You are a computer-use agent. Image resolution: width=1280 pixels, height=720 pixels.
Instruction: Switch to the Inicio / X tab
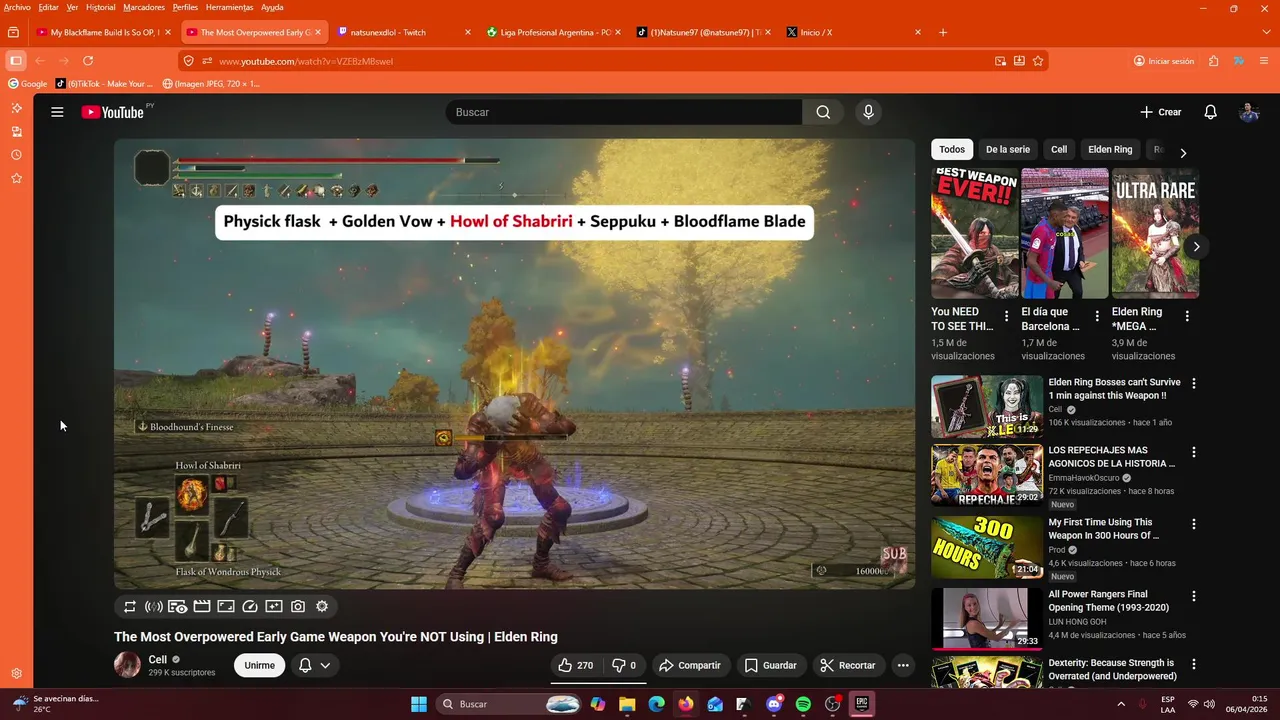click(853, 32)
